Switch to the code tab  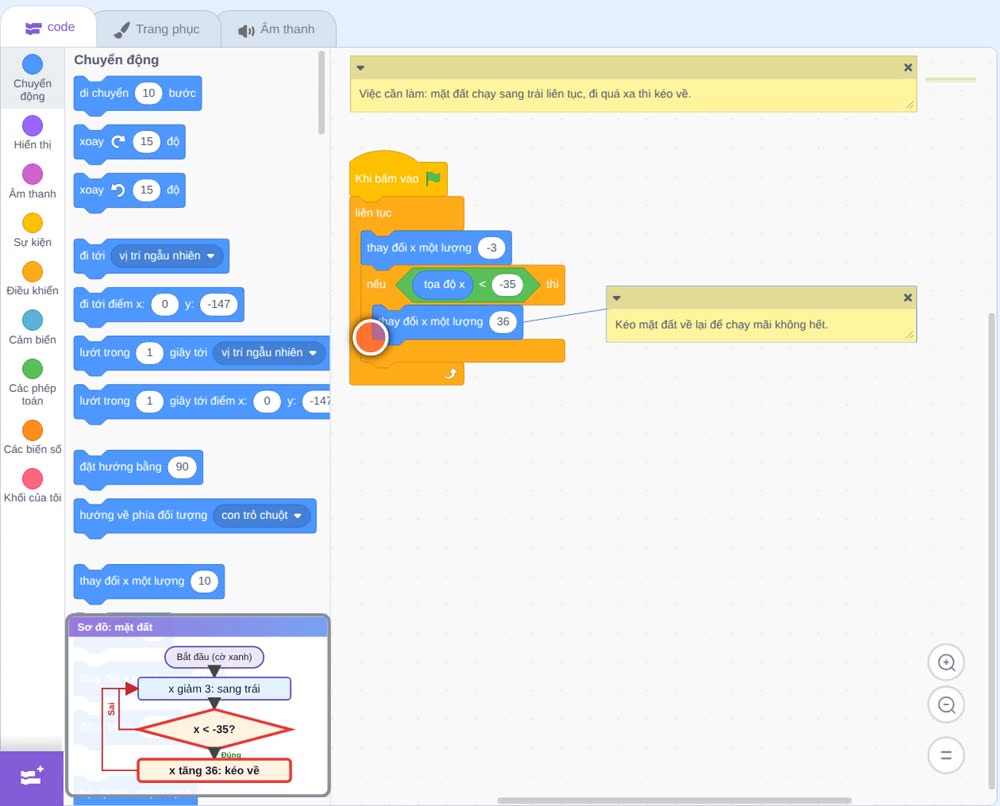(x=49, y=27)
